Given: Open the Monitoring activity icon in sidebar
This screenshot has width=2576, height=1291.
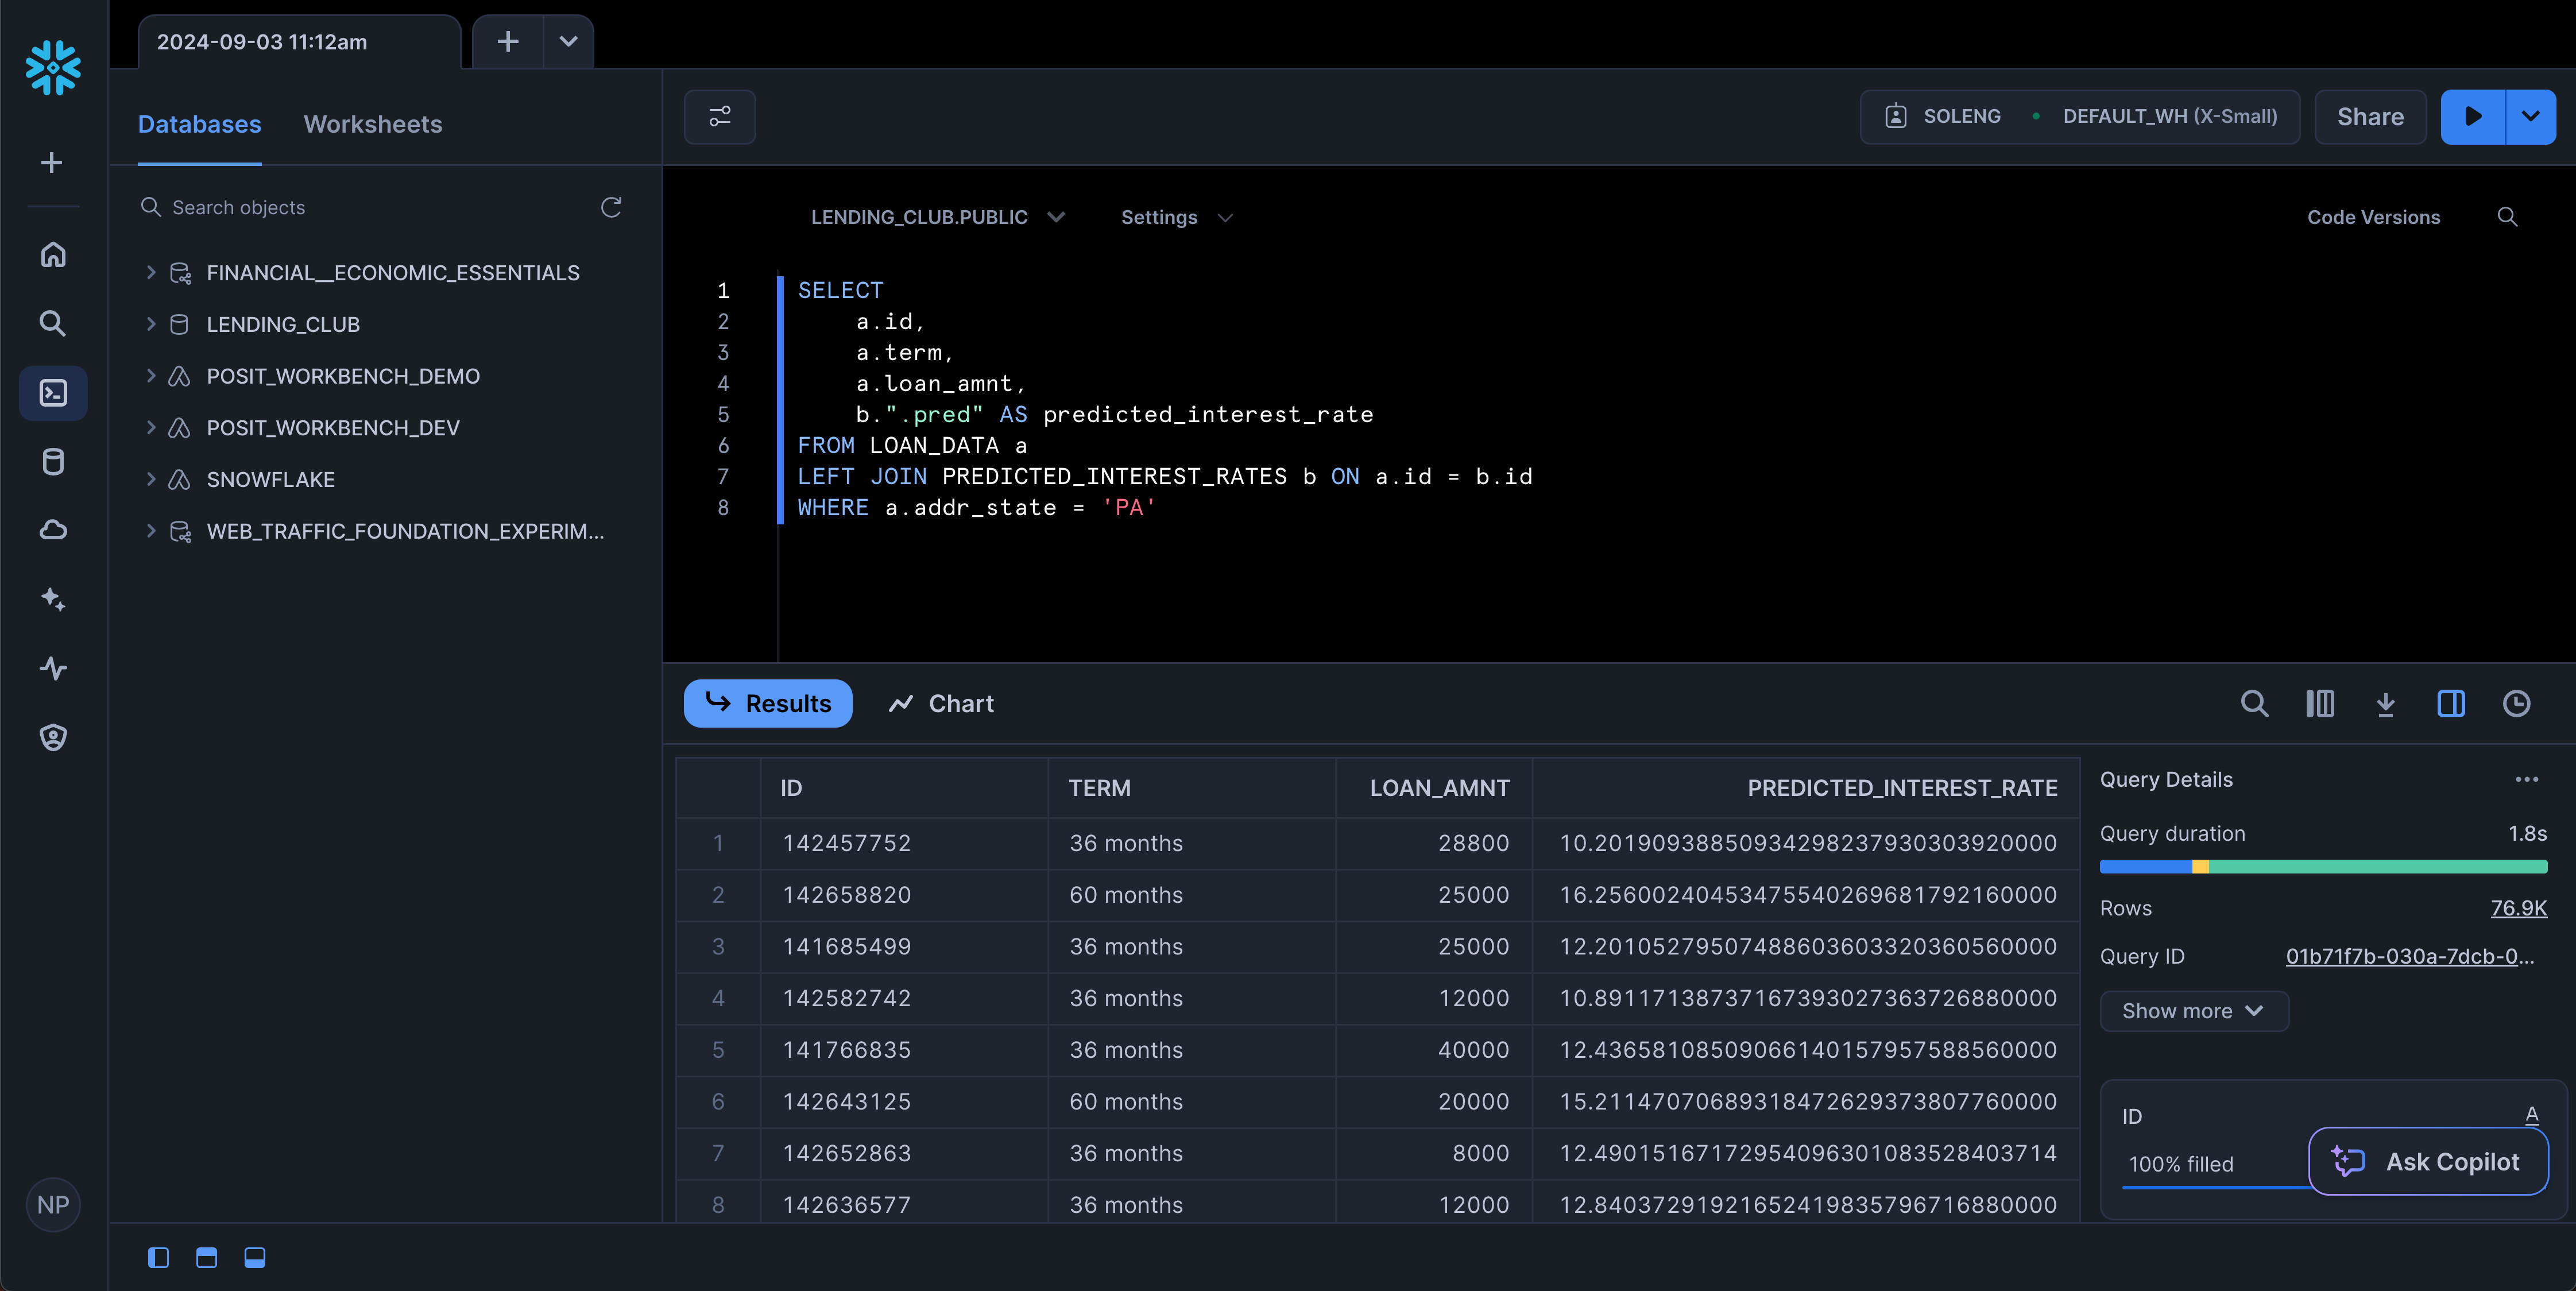Looking at the screenshot, I should (x=53, y=668).
